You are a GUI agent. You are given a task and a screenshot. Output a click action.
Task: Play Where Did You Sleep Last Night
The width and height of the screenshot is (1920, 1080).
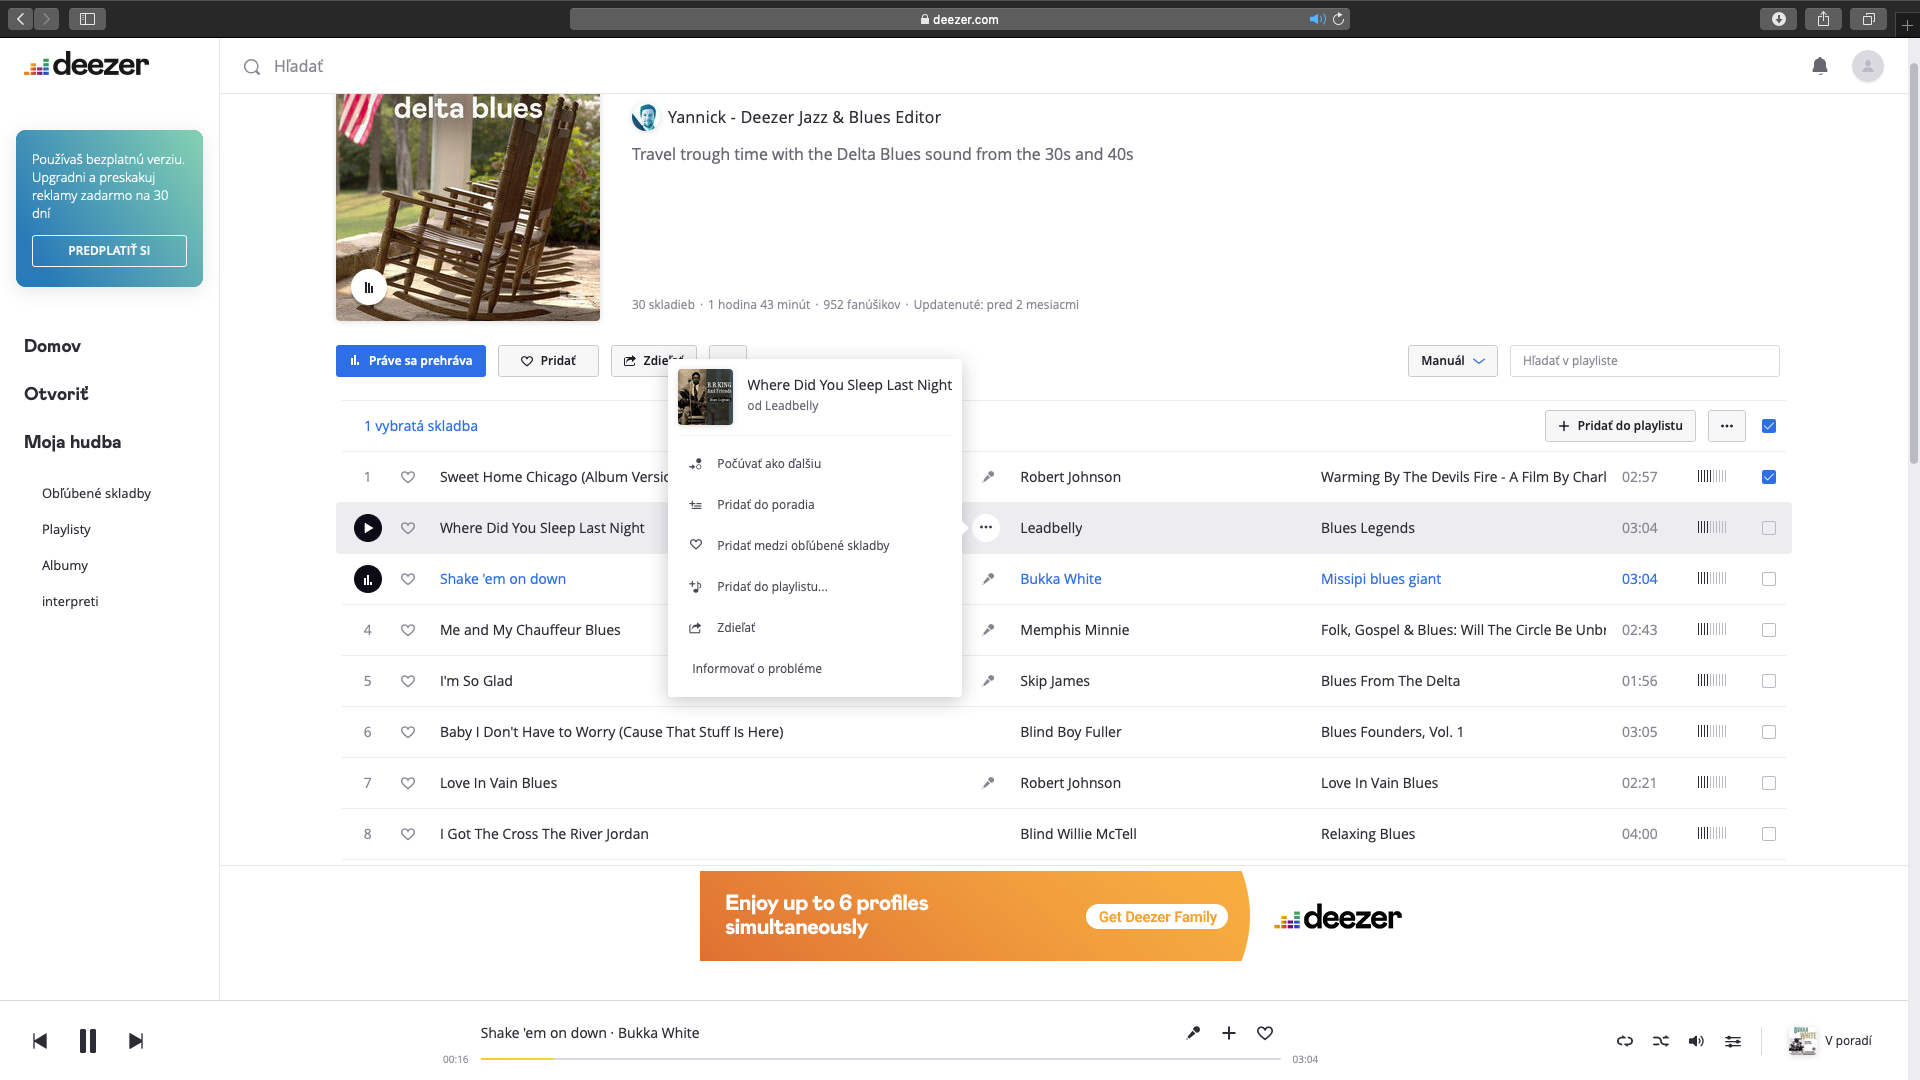coord(368,528)
